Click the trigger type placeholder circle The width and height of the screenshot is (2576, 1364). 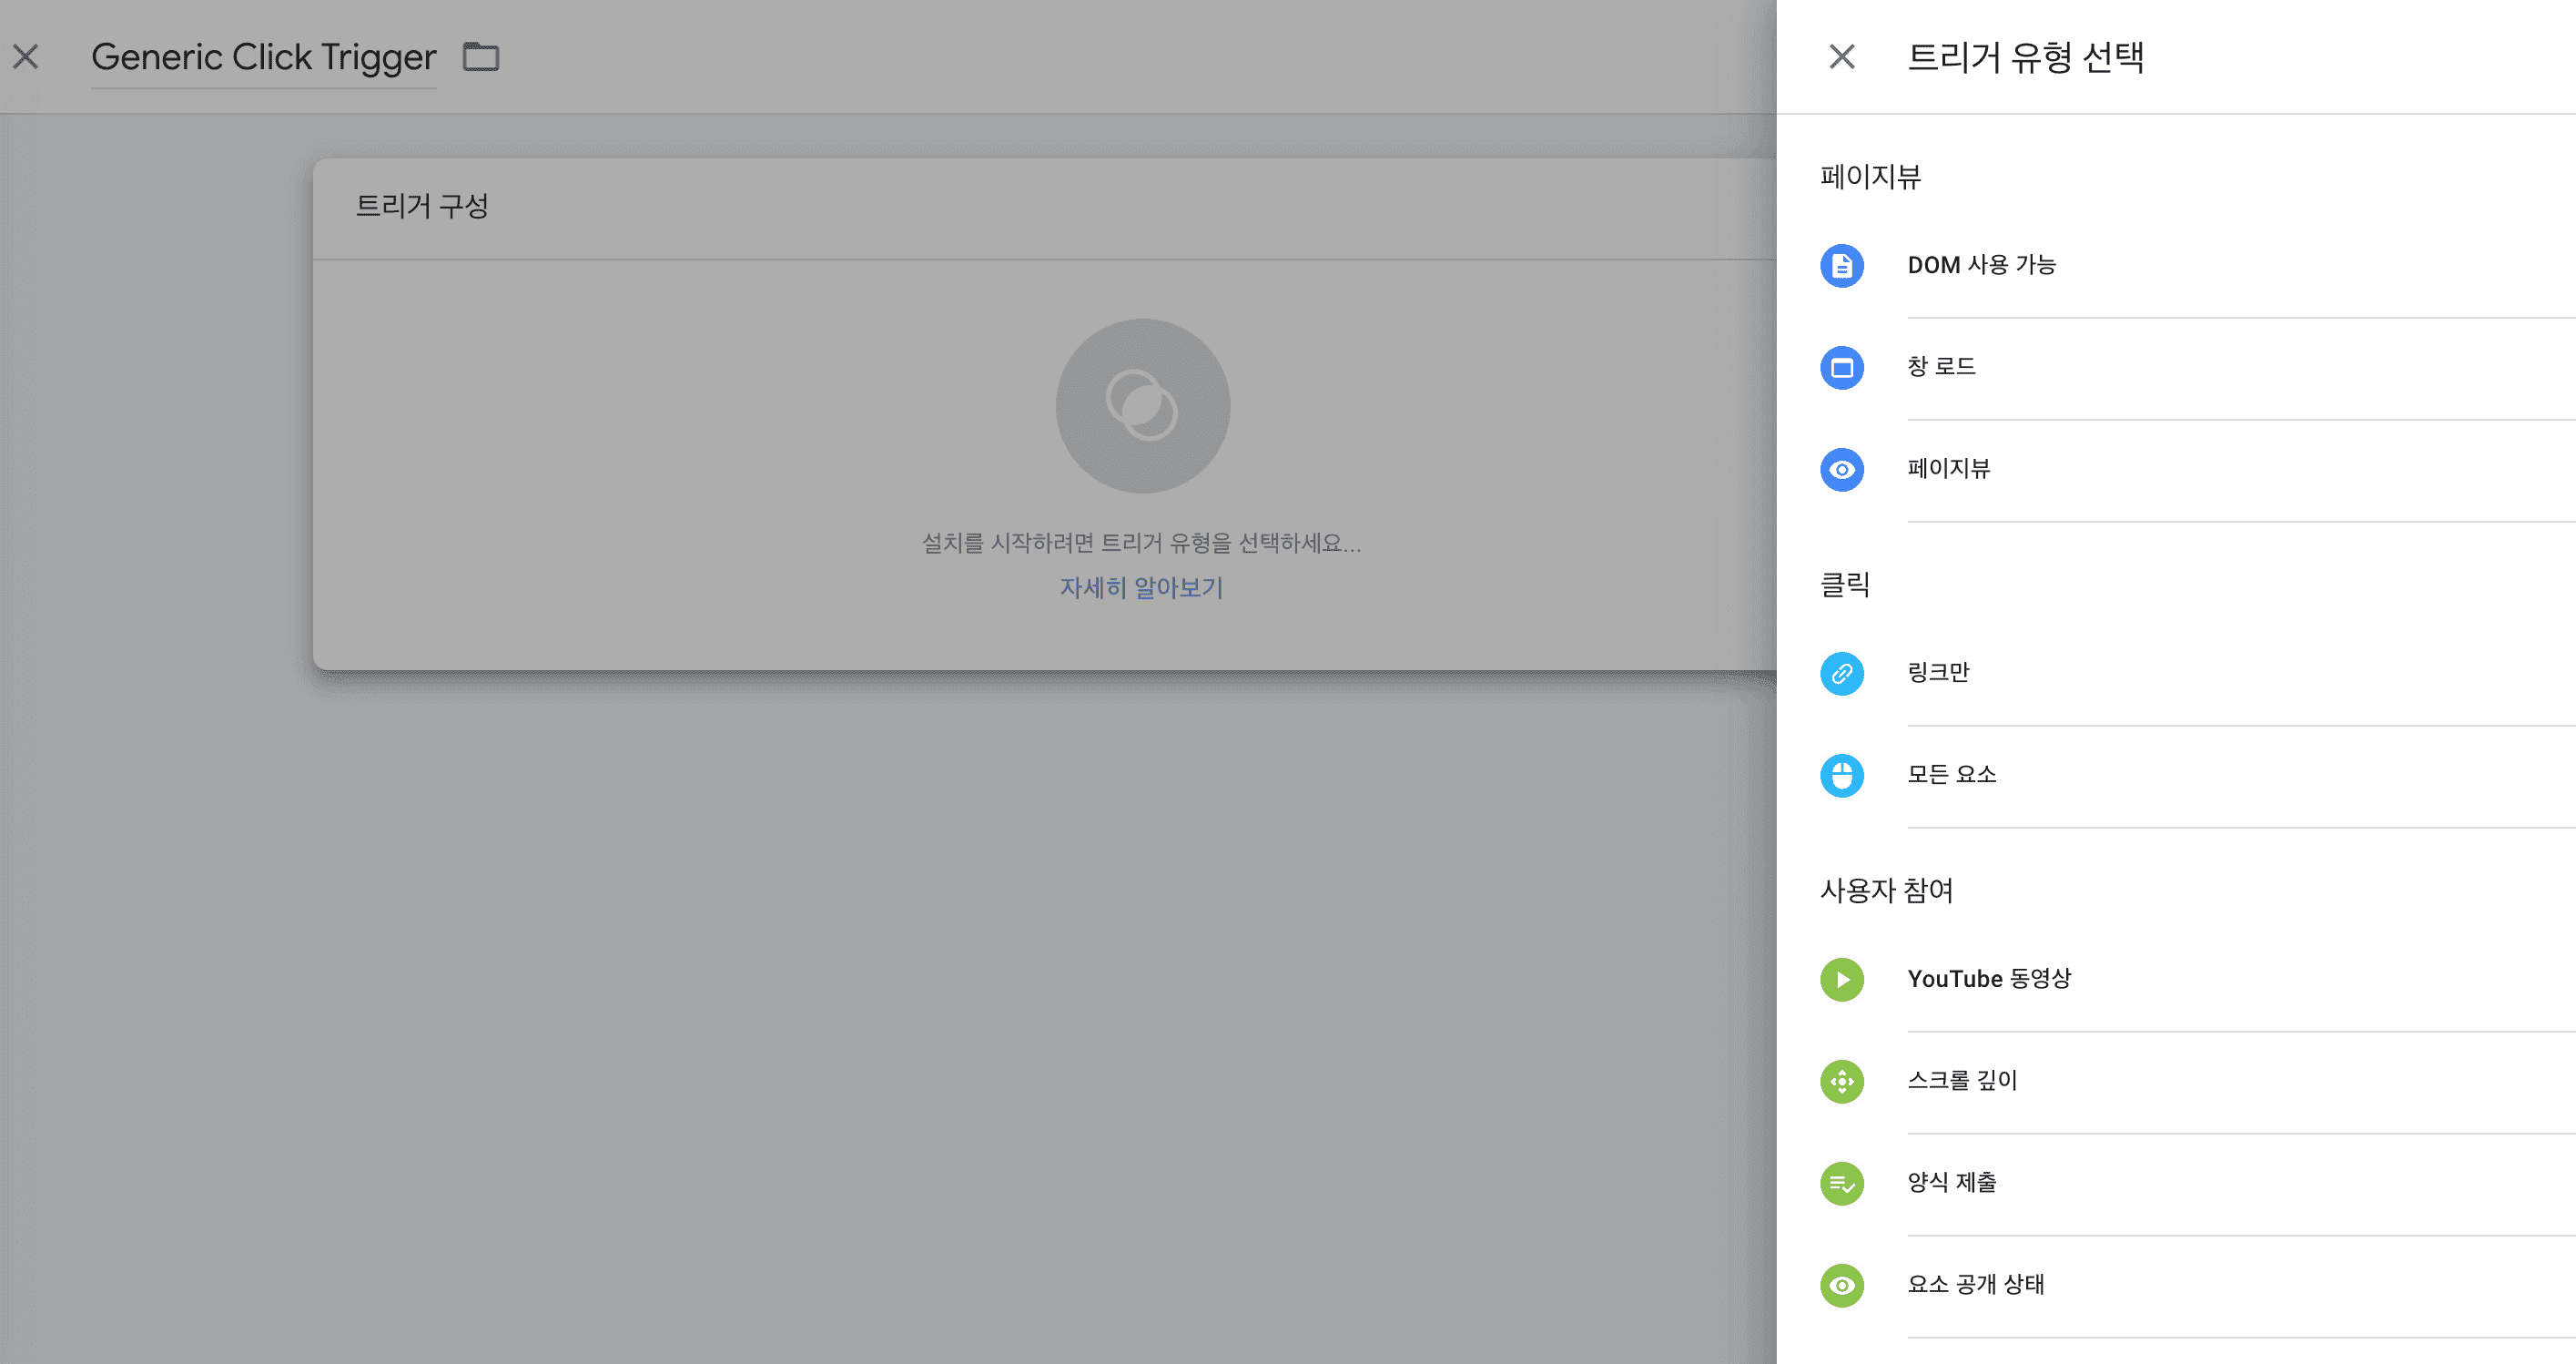[x=1142, y=406]
